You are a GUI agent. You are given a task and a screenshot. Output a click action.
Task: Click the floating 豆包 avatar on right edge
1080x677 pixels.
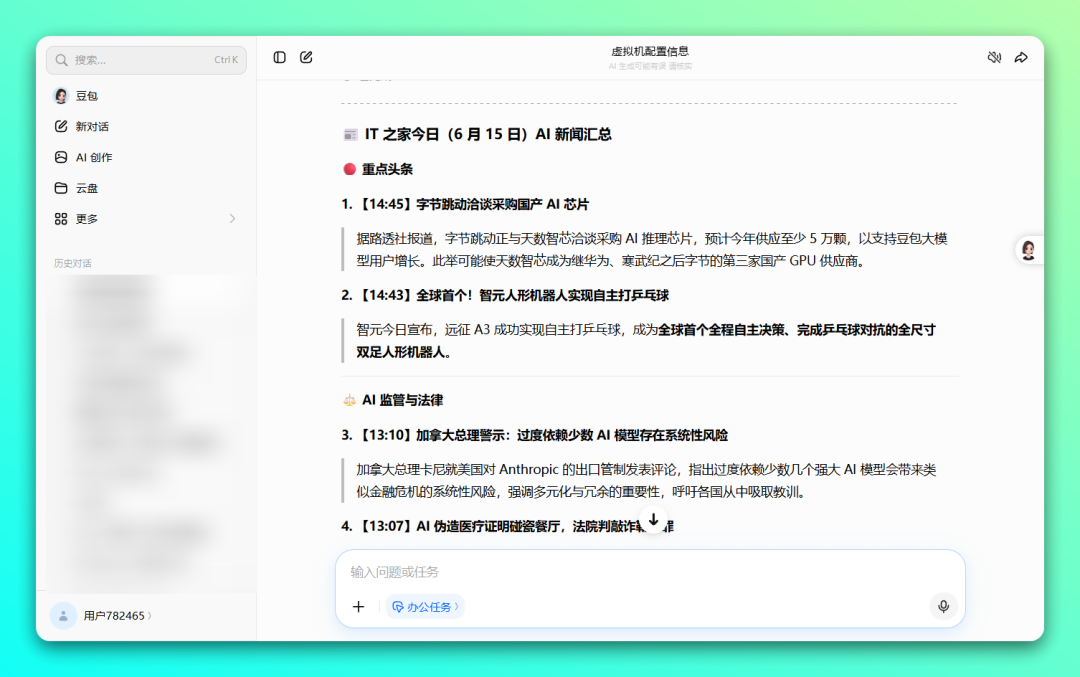tap(1028, 250)
